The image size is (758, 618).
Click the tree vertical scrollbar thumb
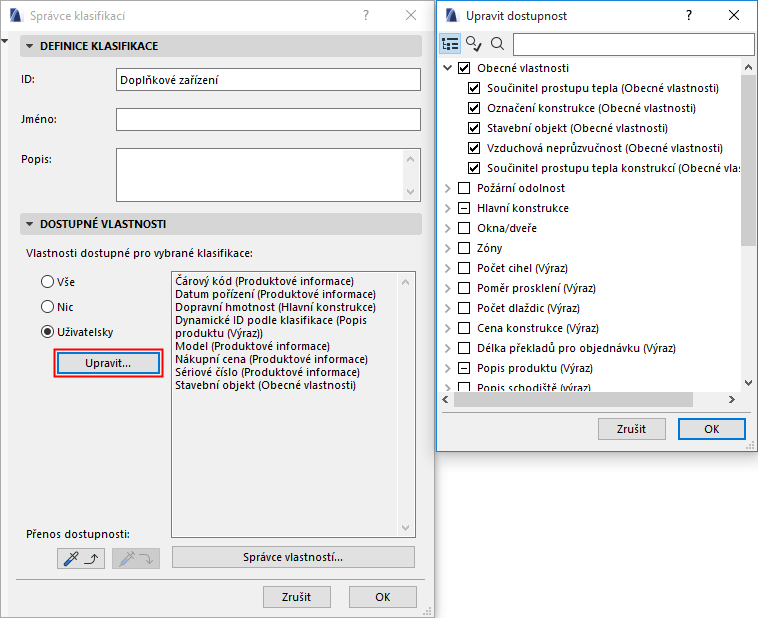click(748, 161)
